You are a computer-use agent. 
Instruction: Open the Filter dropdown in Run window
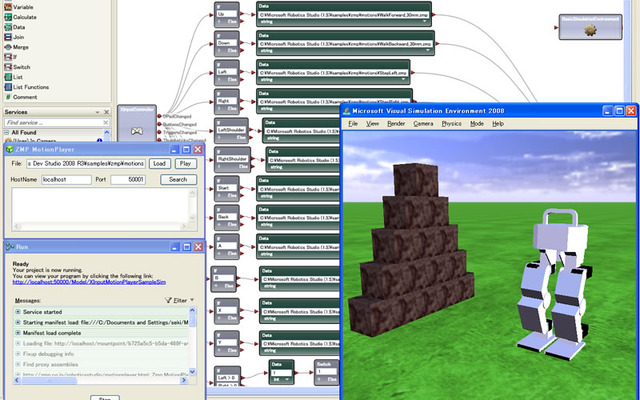(x=192, y=300)
